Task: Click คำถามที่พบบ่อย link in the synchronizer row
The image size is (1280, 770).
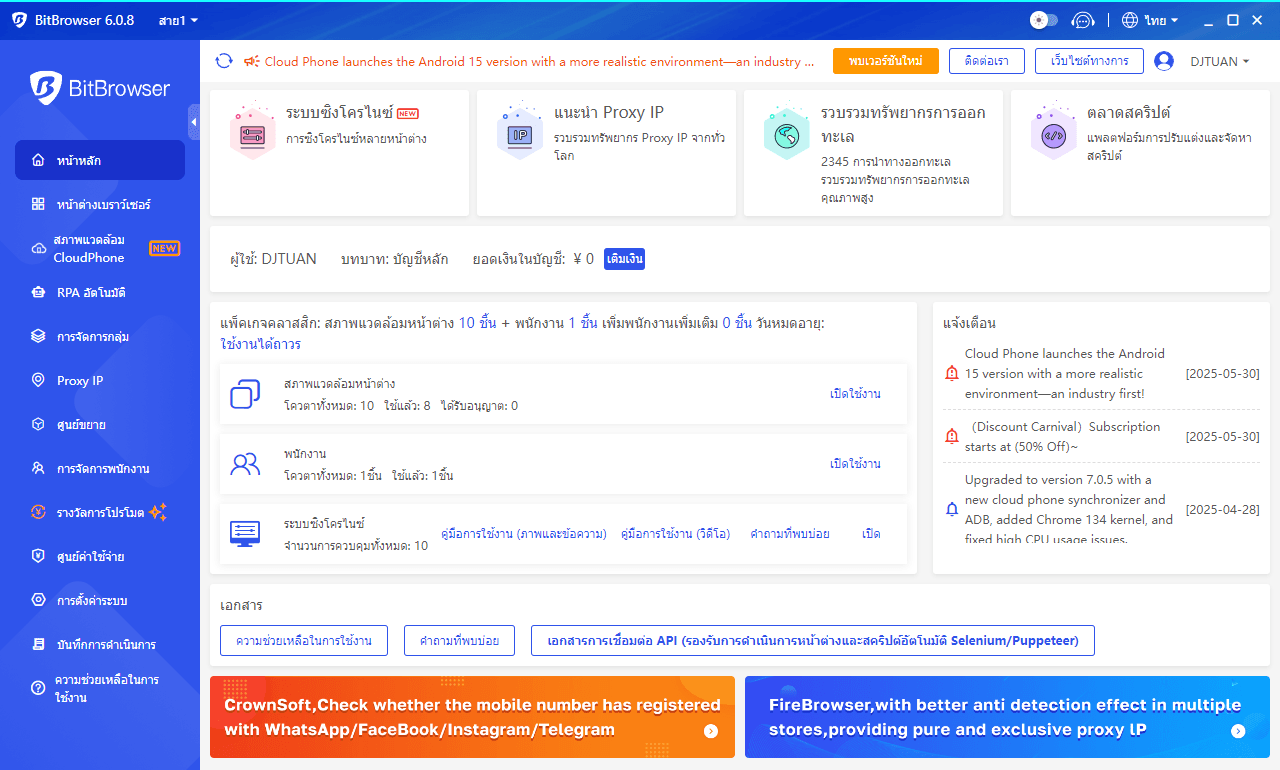Action: pyautogui.click(x=790, y=534)
